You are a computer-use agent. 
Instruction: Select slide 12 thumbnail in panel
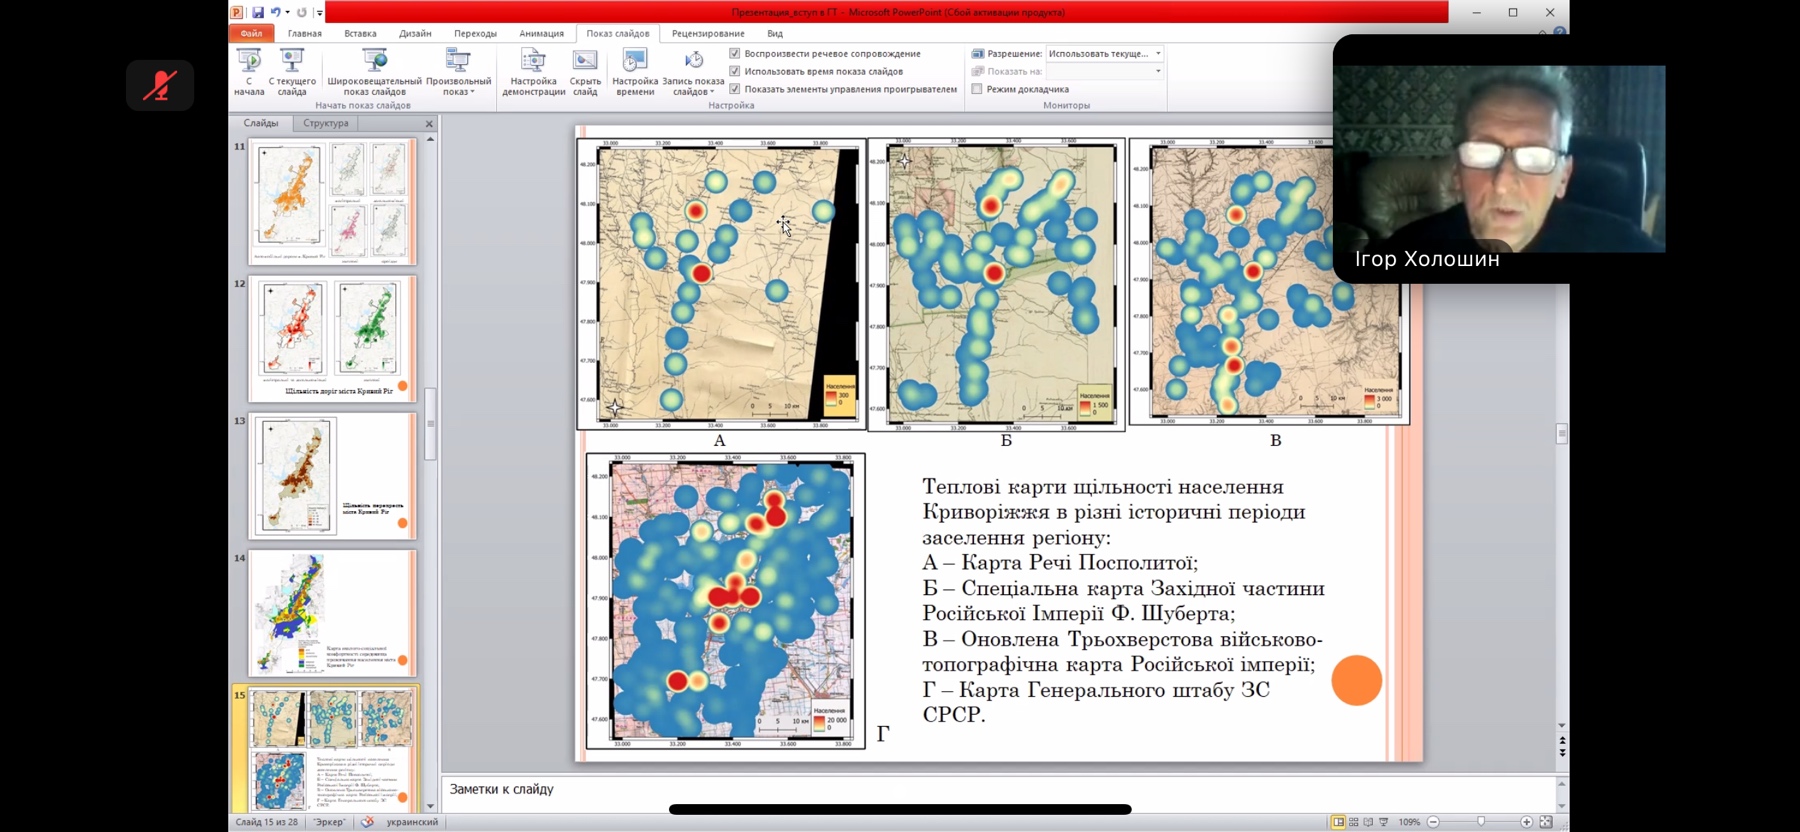332,338
